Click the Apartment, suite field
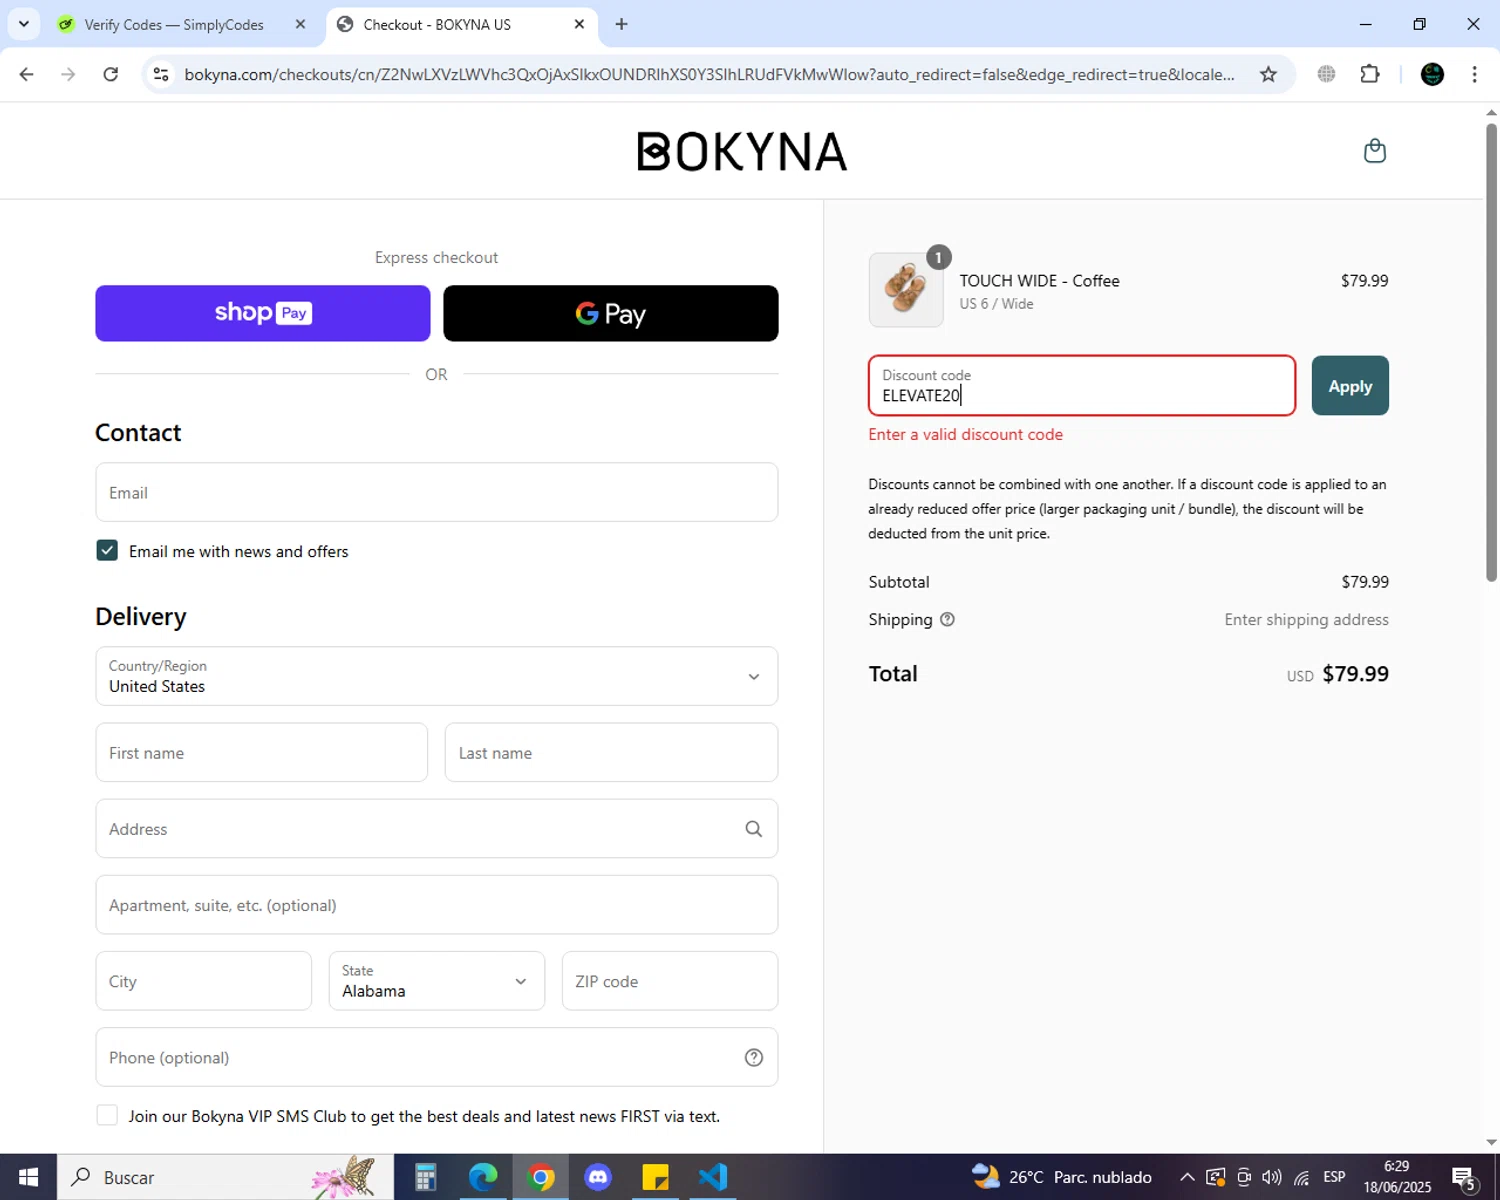Viewport: 1500px width, 1200px height. click(x=437, y=905)
